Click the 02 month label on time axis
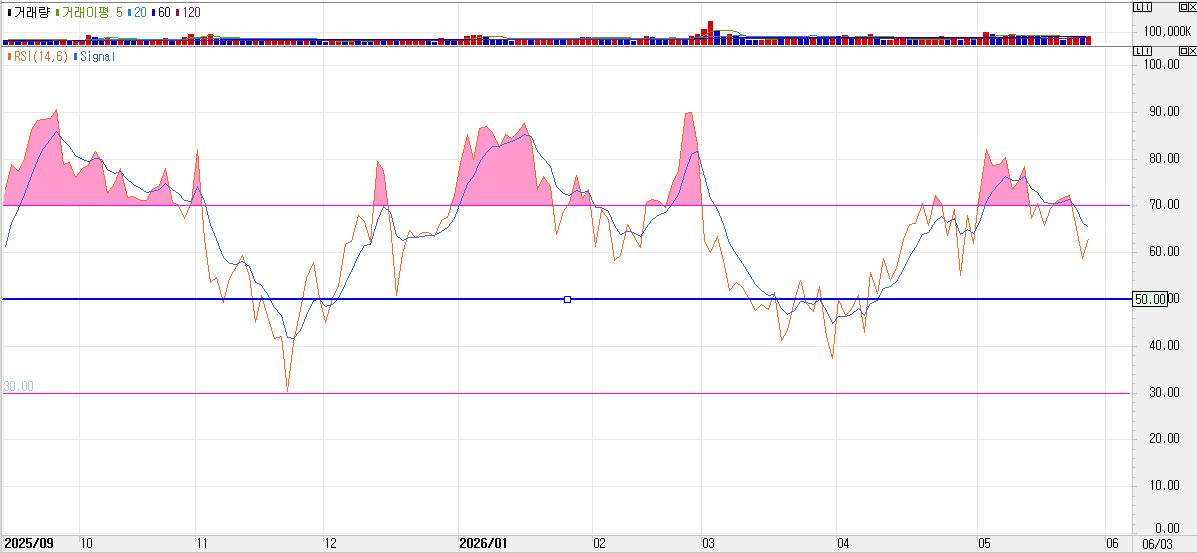 coord(599,544)
